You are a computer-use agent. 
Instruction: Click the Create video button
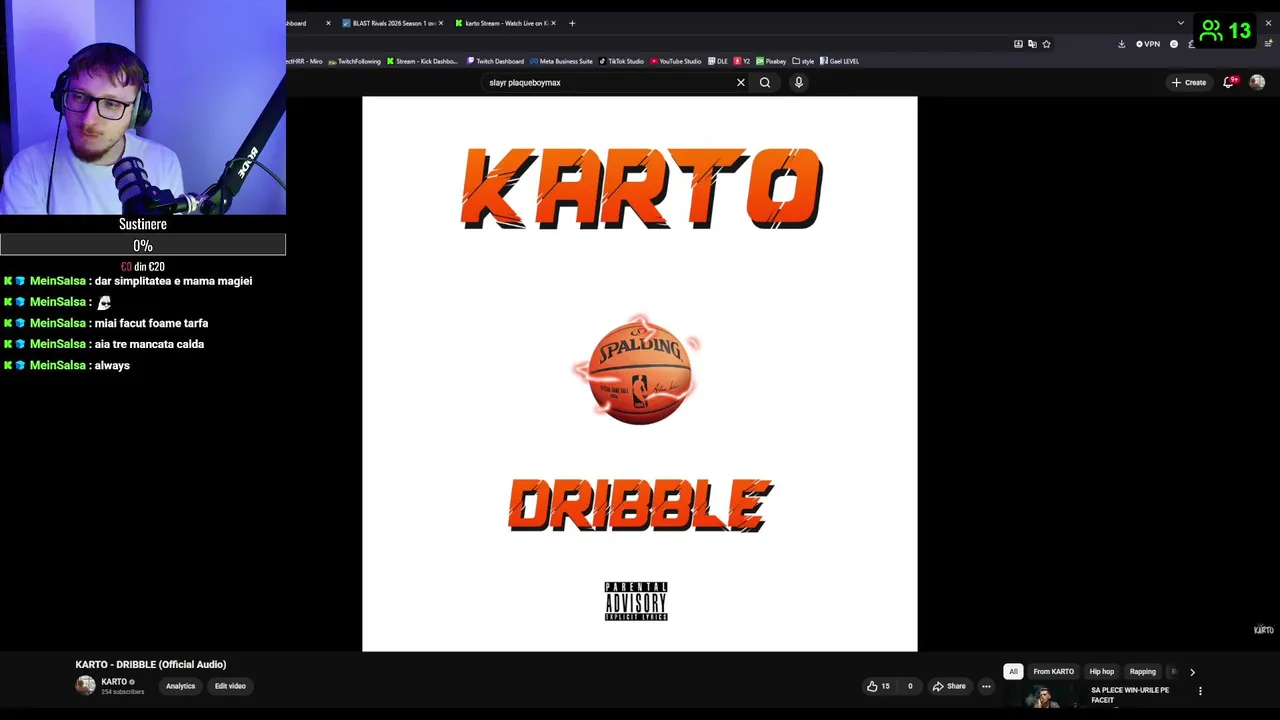tap(1189, 82)
